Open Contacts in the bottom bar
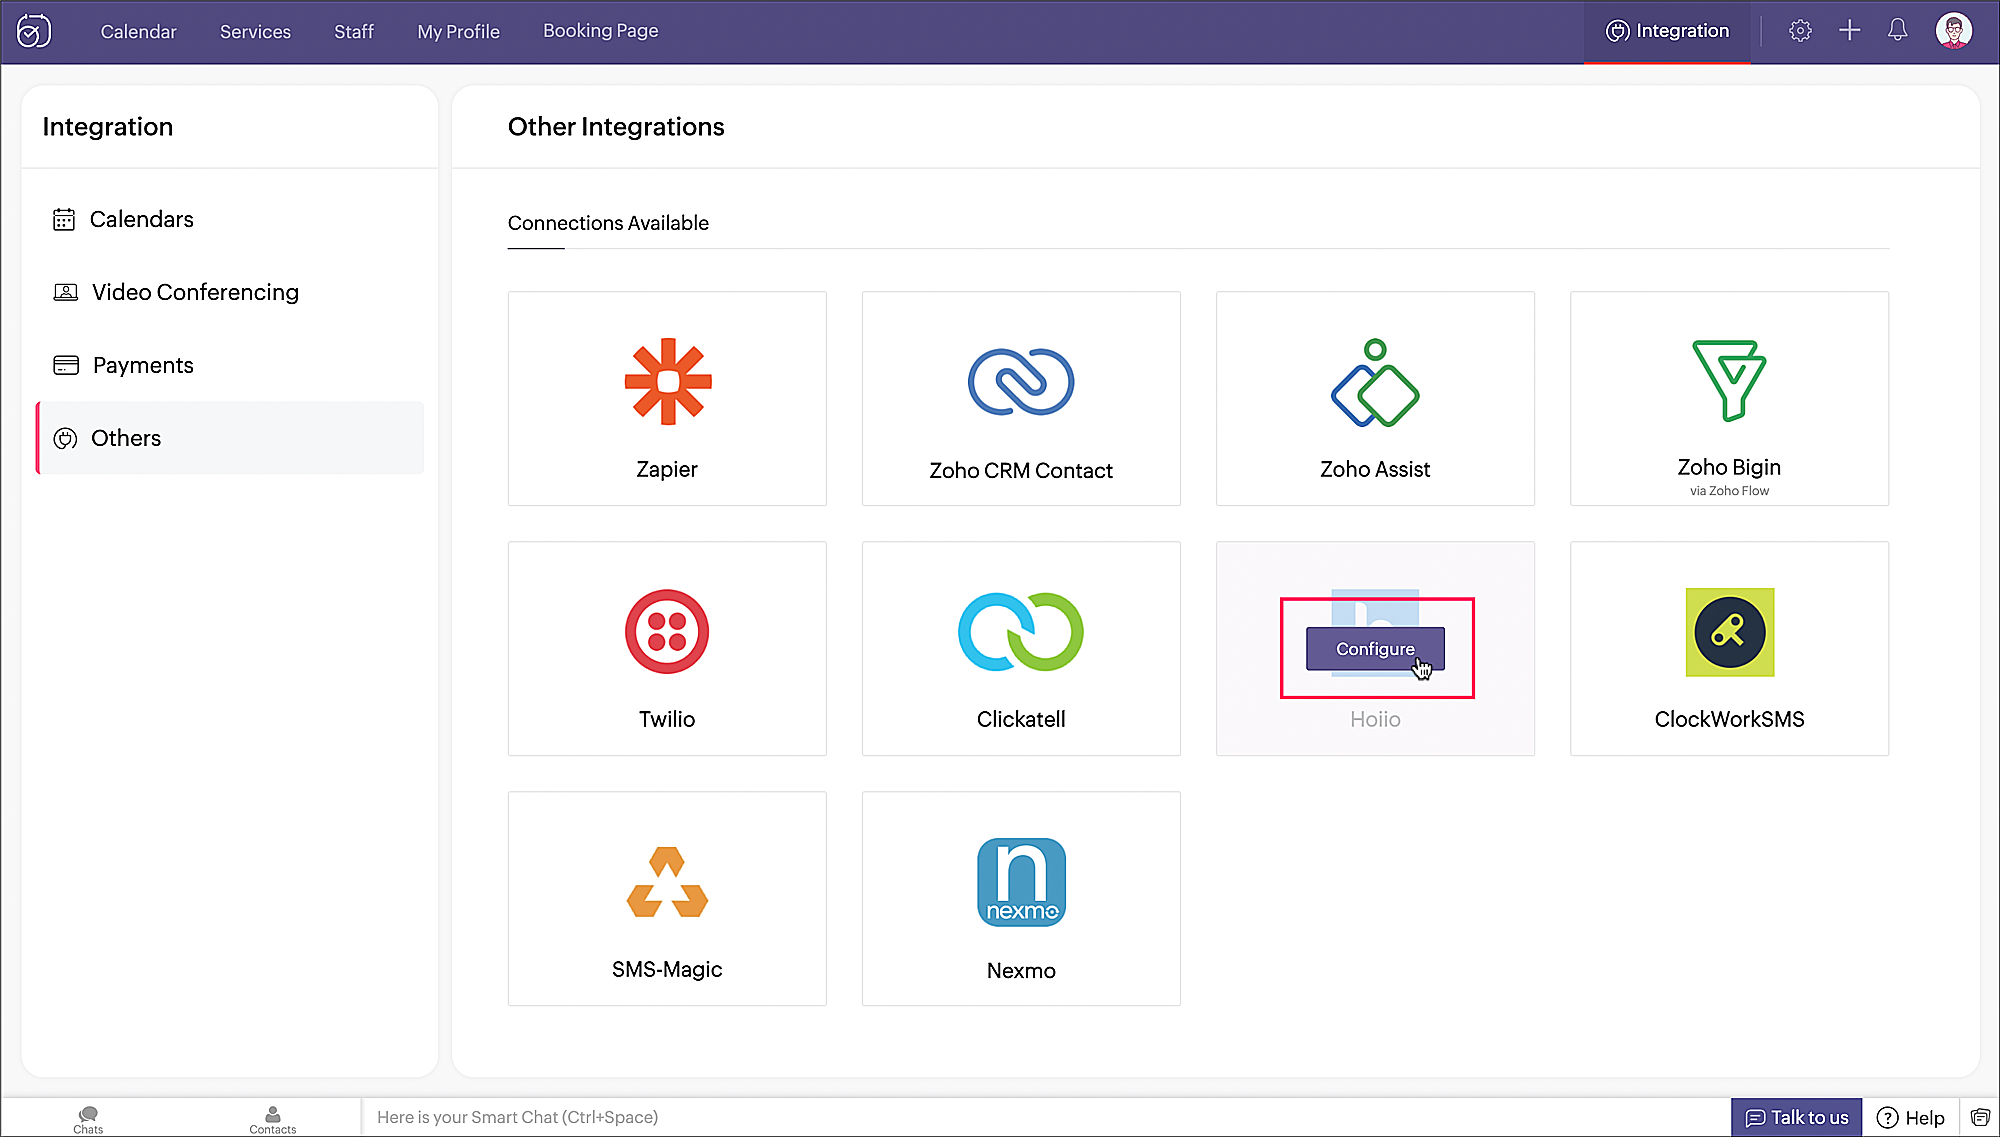Image resolution: width=2000 pixels, height=1137 pixels. (272, 1119)
